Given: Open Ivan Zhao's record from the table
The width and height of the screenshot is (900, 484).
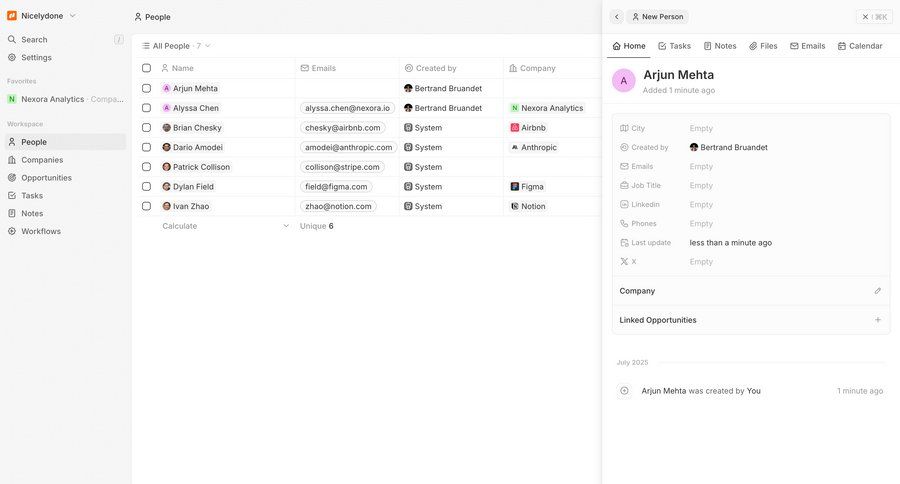Looking at the screenshot, I should [x=186, y=206].
